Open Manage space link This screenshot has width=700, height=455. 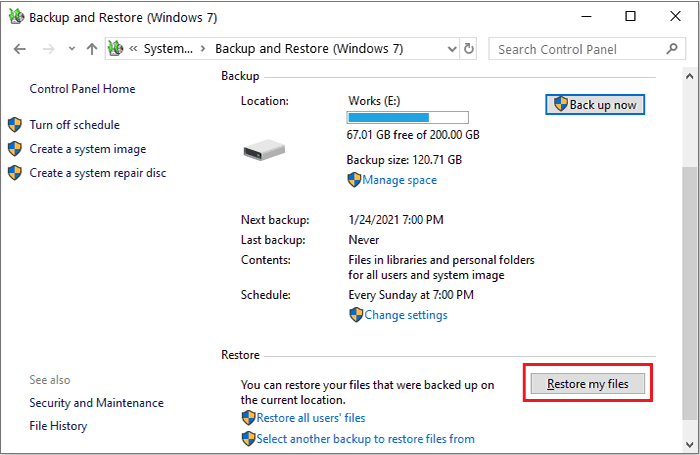point(400,180)
